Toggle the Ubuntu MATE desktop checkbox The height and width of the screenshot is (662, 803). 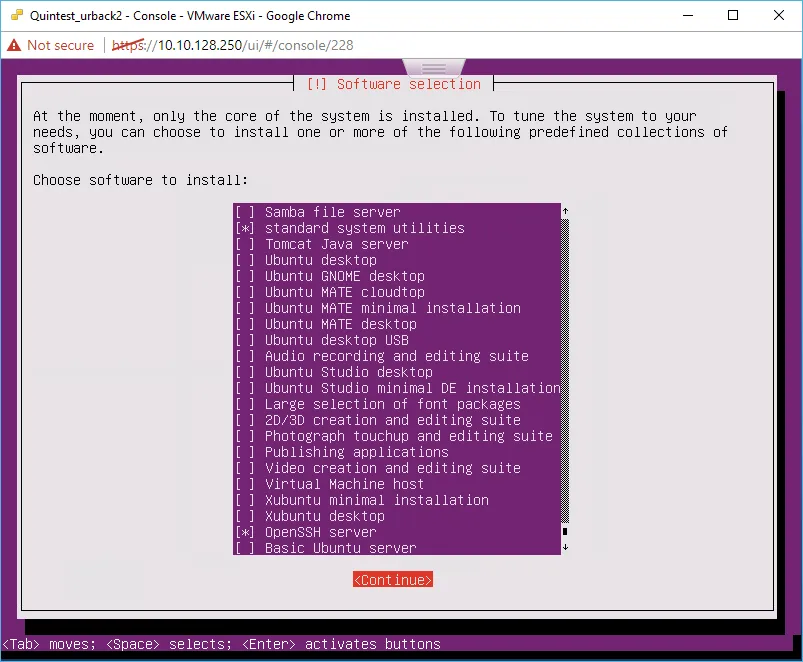click(245, 324)
